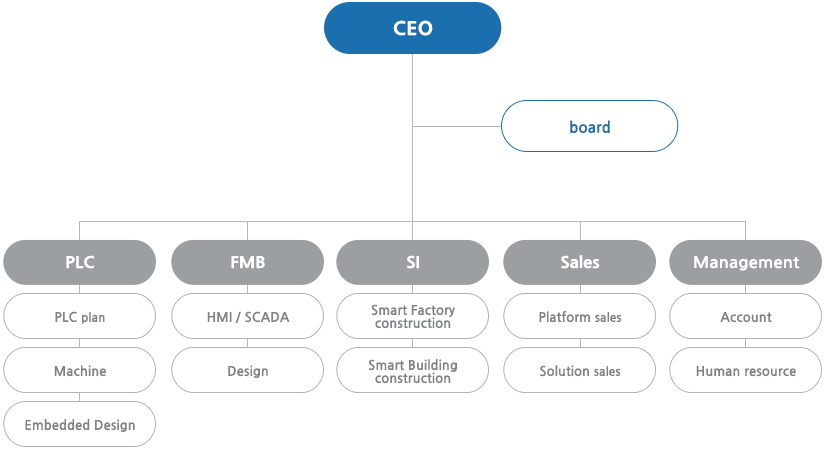Open the Human resource box
Viewport: 825px width, 451px height.
(x=746, y=370)
